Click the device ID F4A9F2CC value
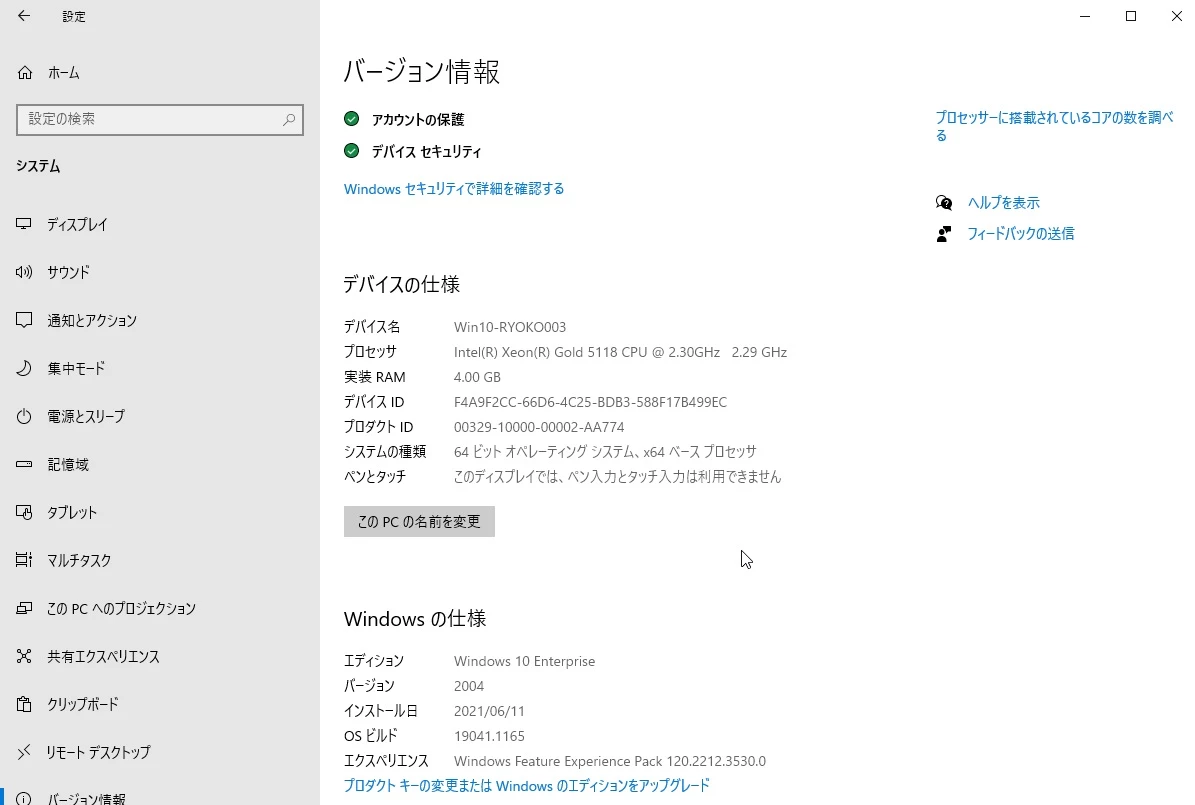1195x805 pixels. [590, 402]
